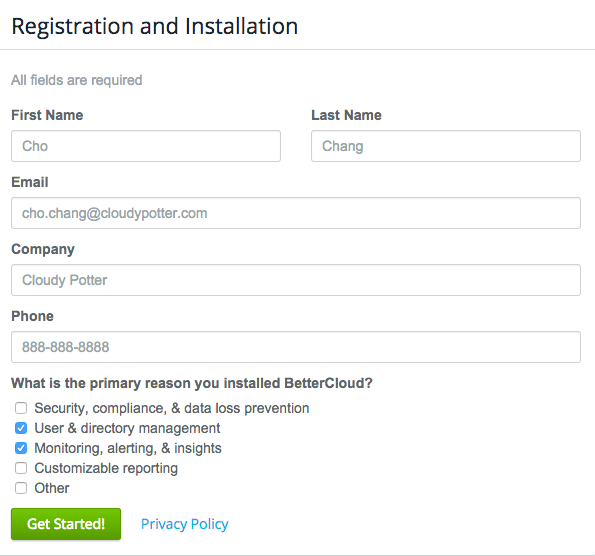Click the First Name label

47,115
